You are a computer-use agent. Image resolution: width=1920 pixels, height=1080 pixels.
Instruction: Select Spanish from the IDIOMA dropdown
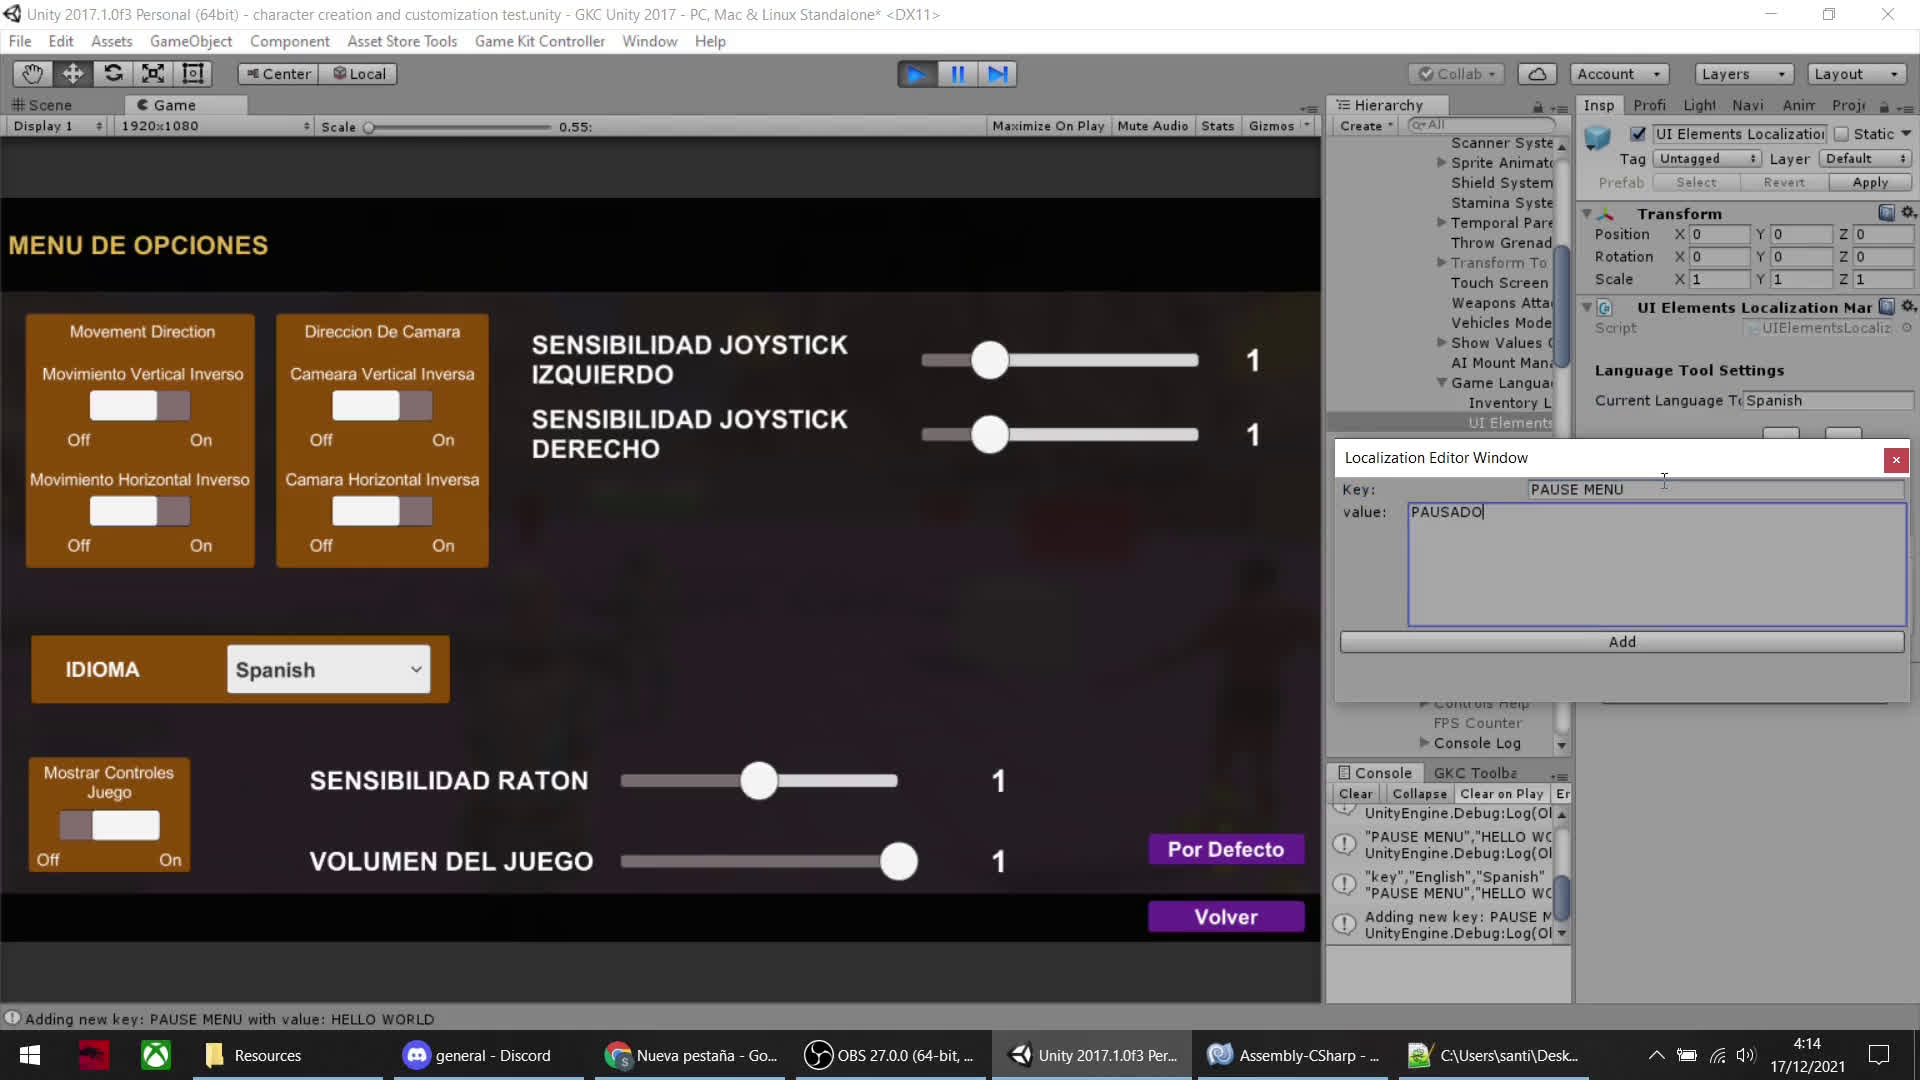pos(328,670)
